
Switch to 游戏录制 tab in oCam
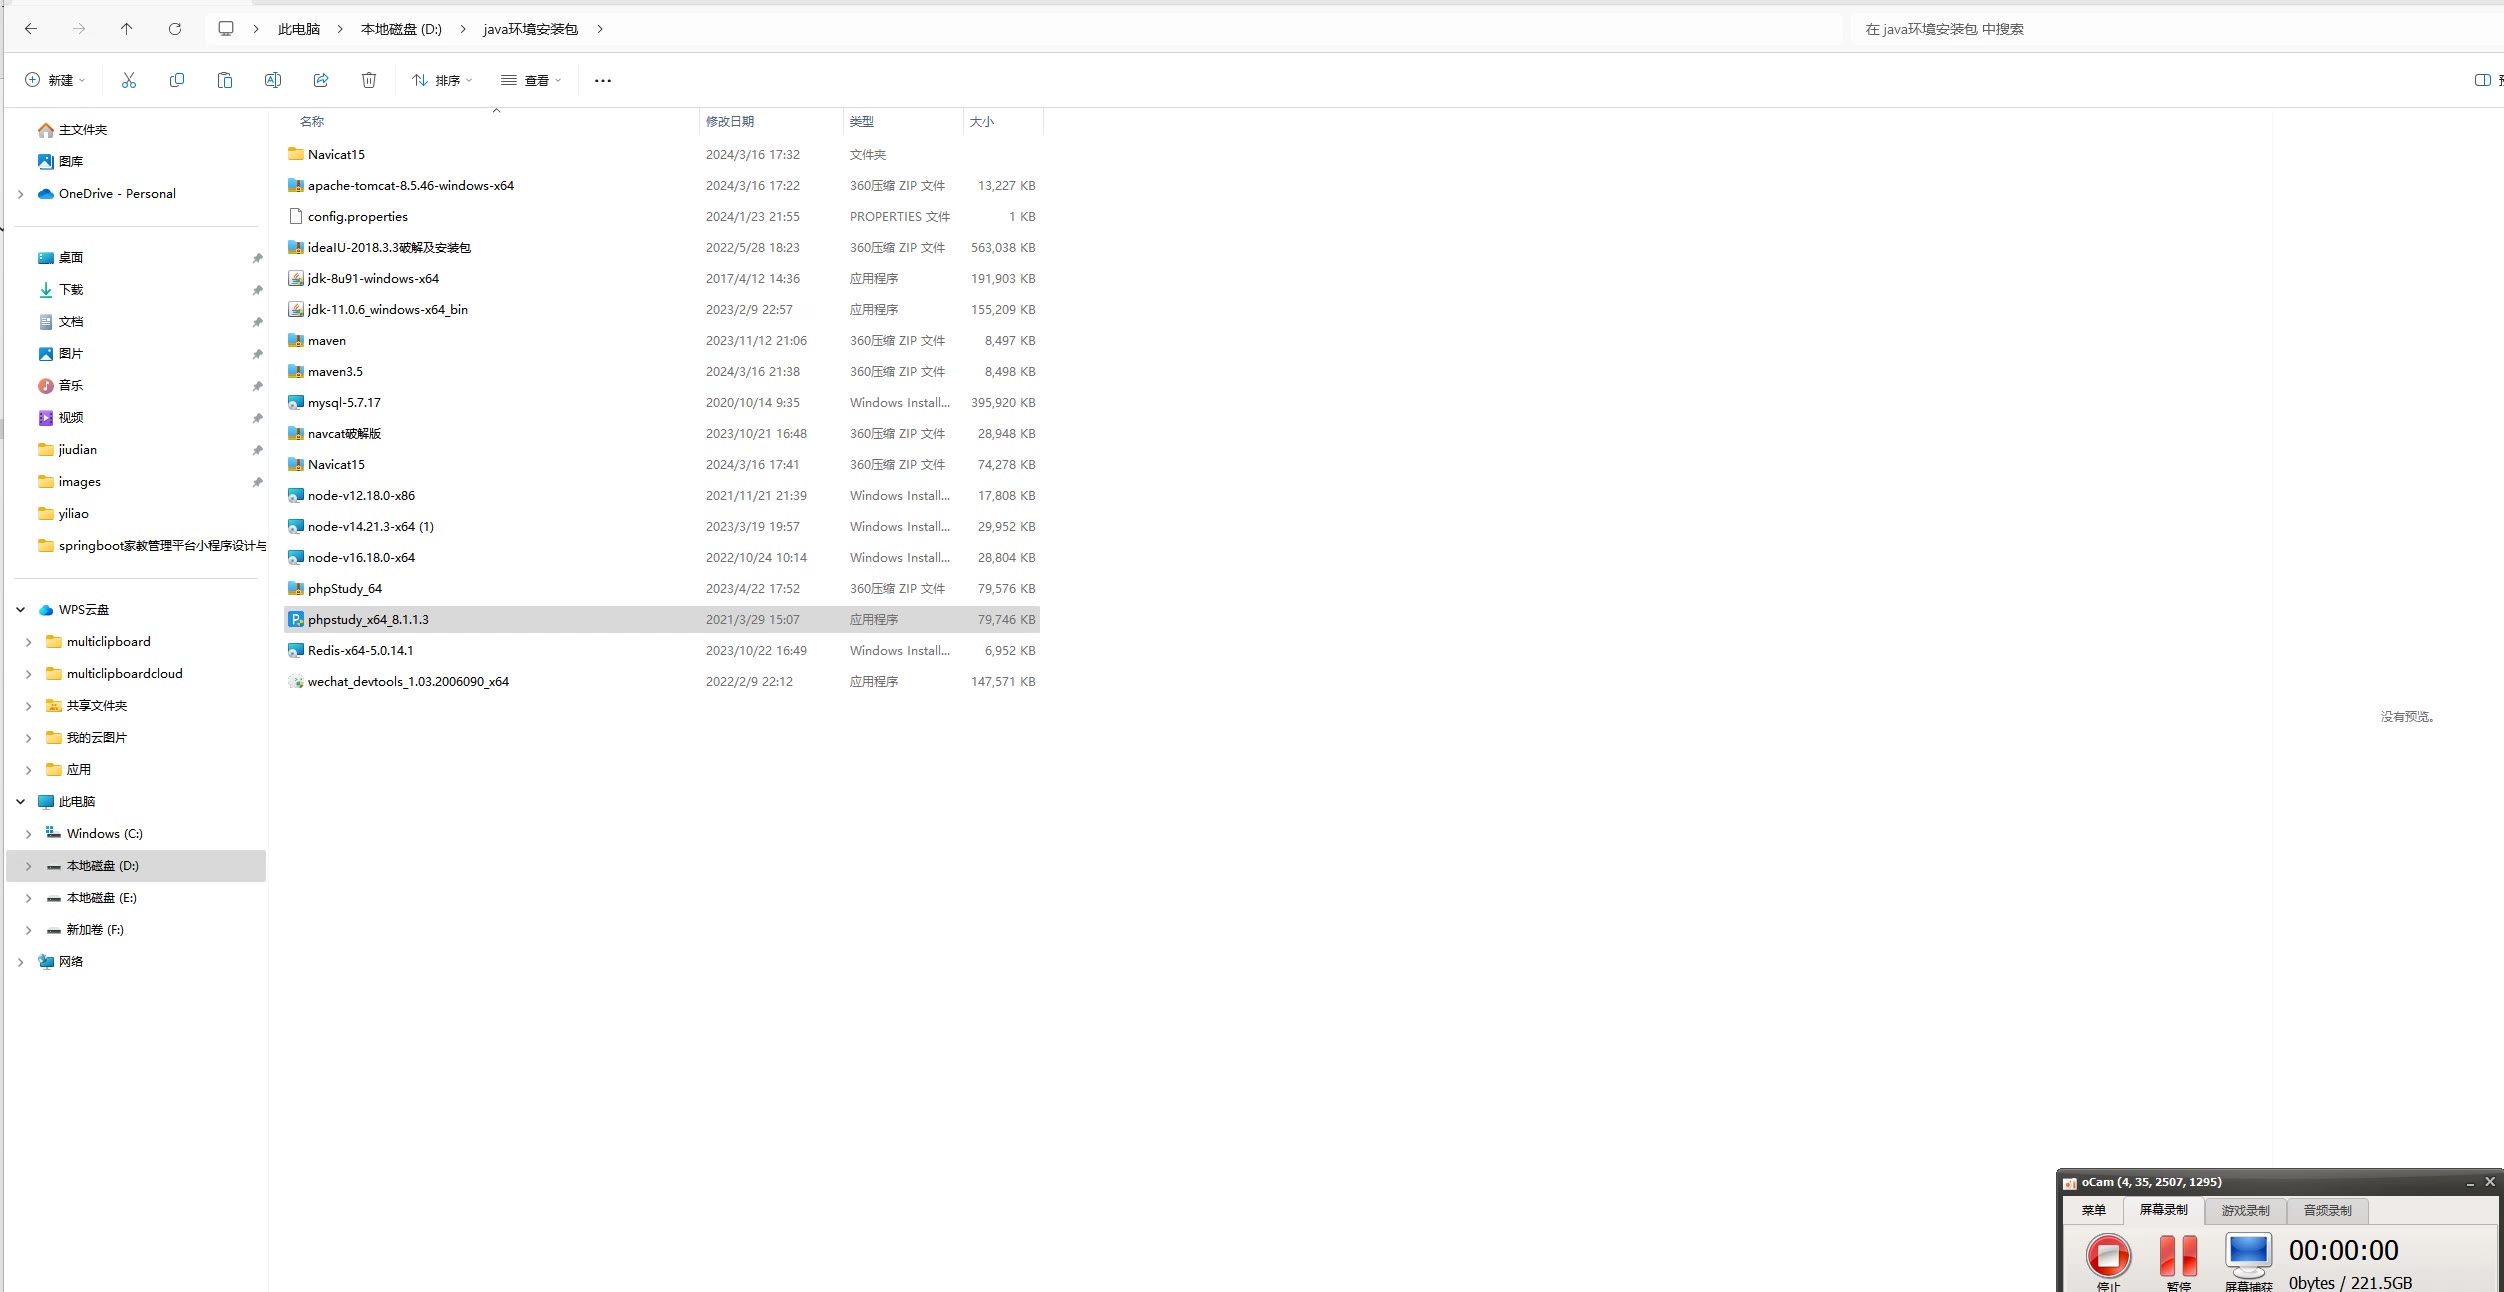2245,1211
